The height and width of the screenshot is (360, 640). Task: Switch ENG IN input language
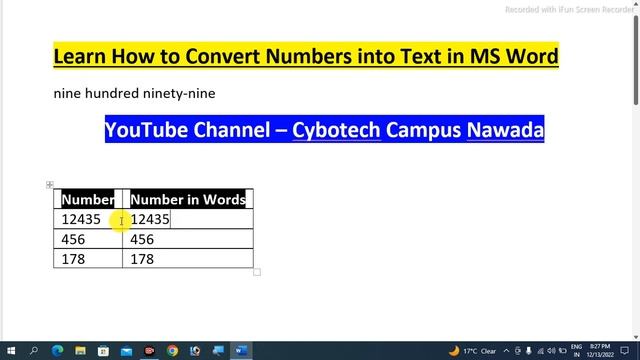click(x=576, y=351)
